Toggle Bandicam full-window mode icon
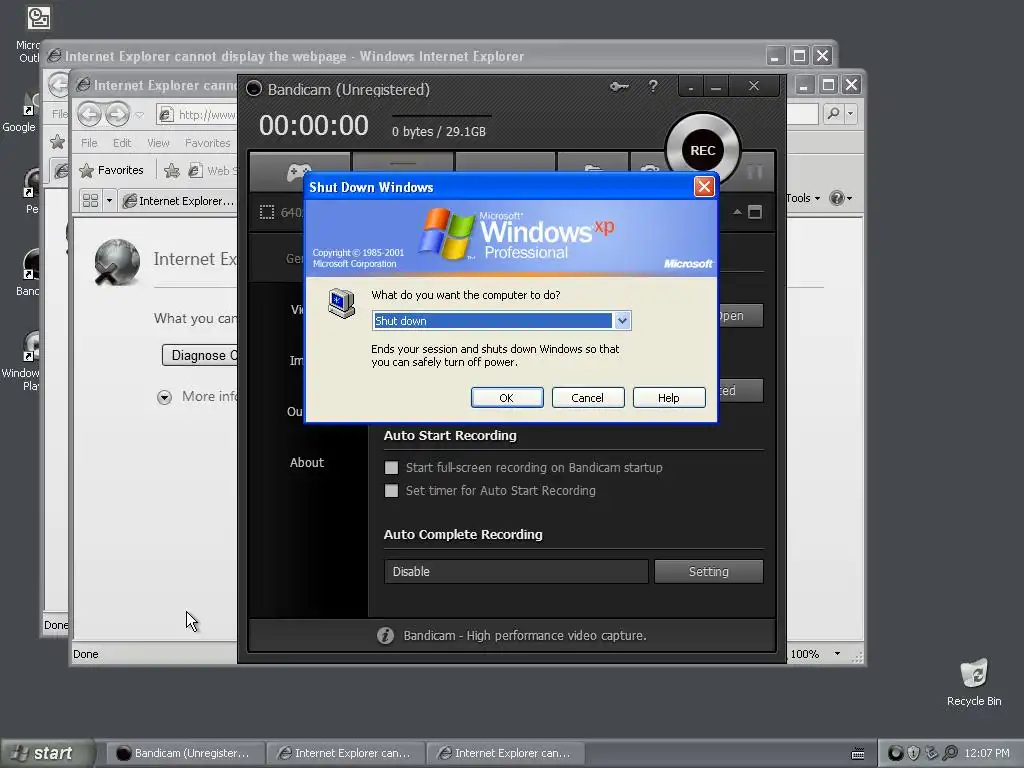This screenshot has width=1024, height=768. coord(755,212)
